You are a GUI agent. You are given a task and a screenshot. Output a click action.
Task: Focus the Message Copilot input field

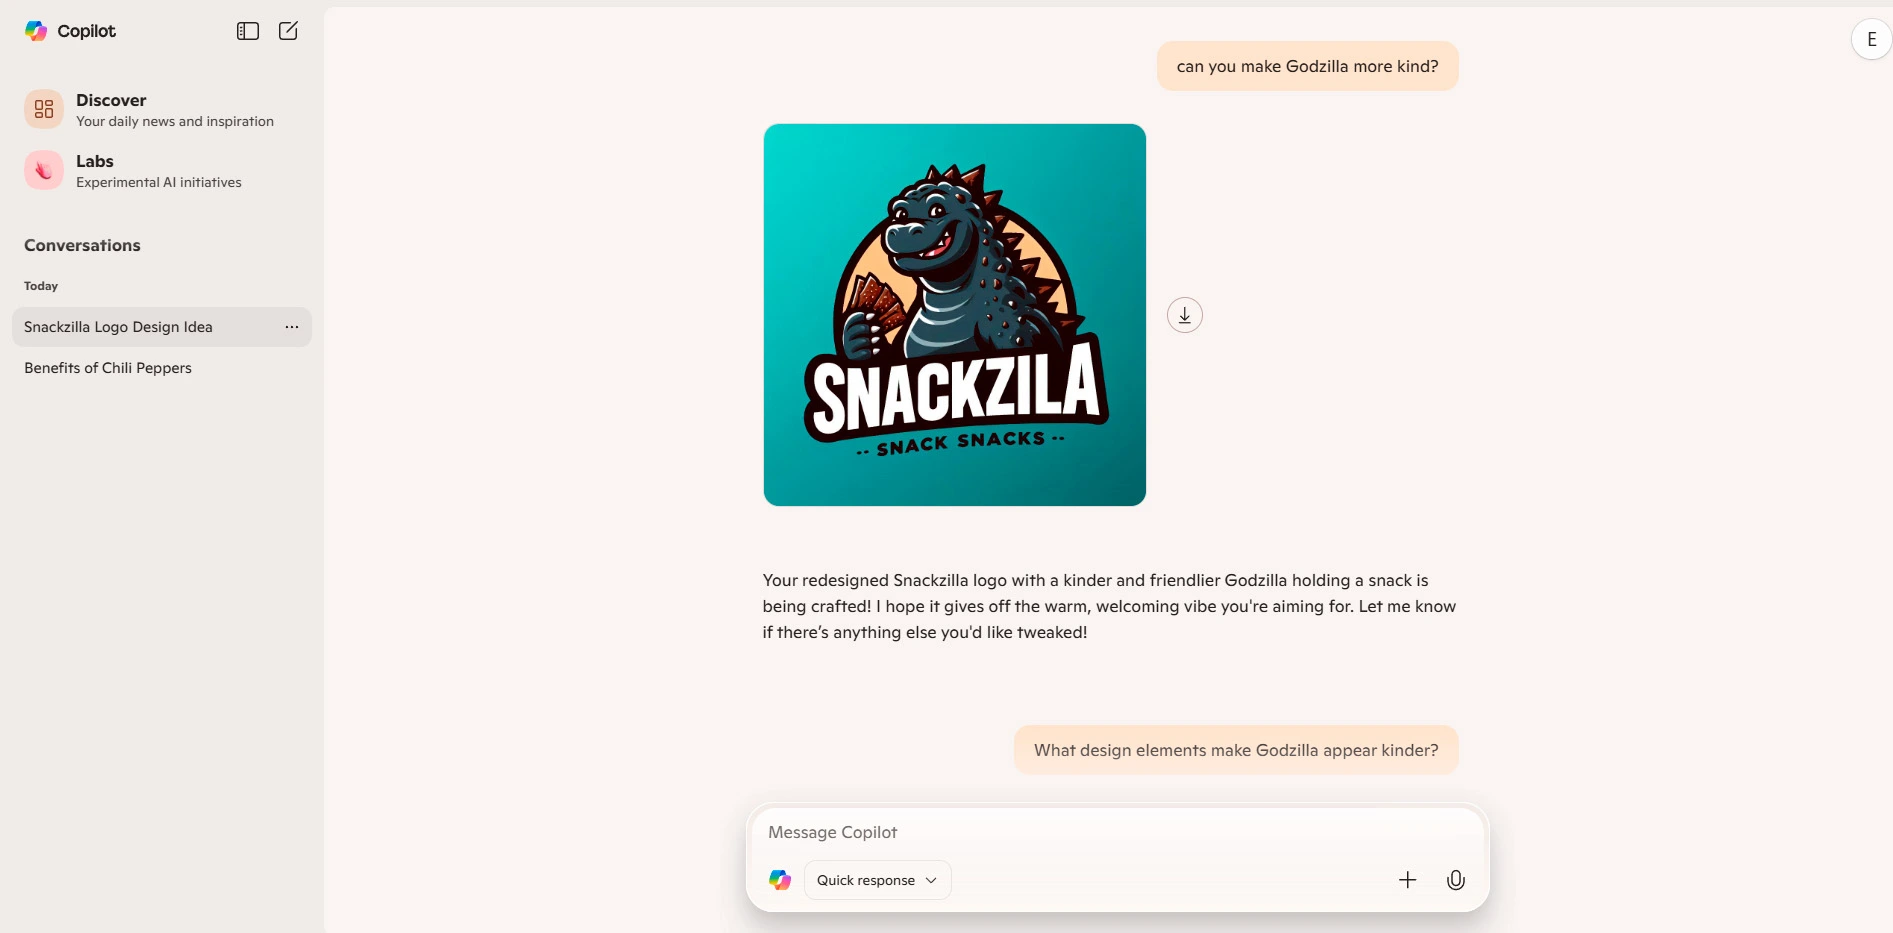point(1118,832)
